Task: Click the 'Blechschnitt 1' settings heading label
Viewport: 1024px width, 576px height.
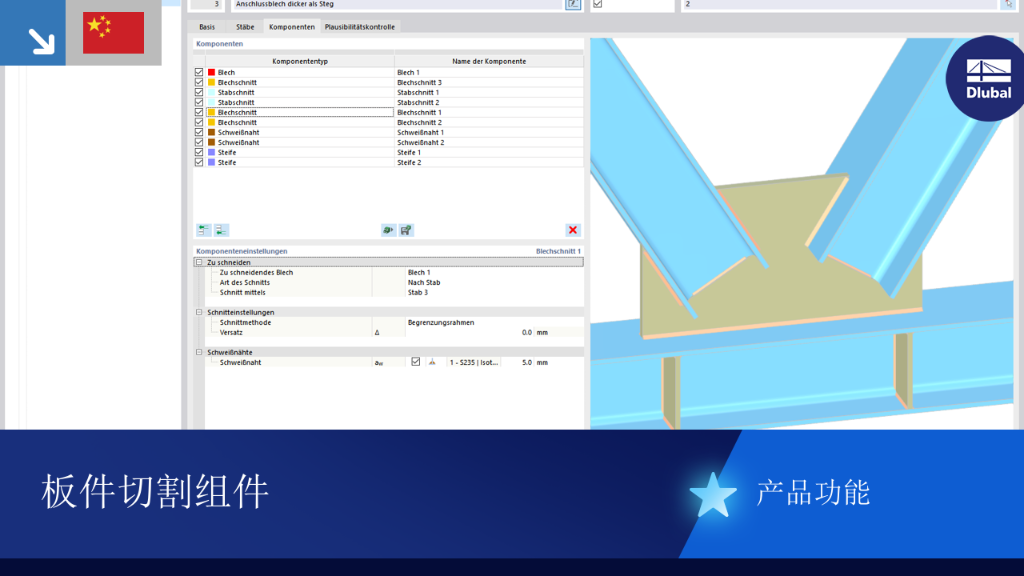Action: point(558,251)
